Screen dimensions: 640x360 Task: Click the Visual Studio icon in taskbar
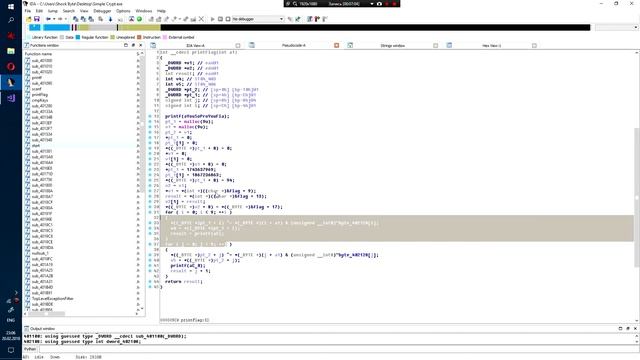(11, 98)
